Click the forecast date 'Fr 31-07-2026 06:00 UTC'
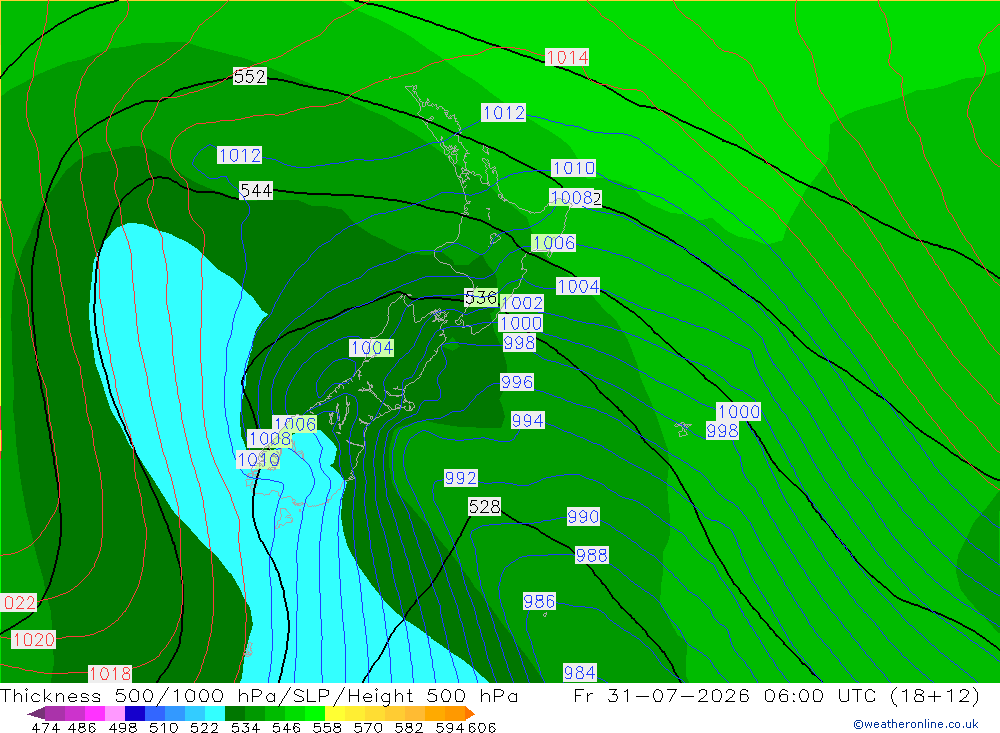Image resolution: width=1000 pixels, height=733 pixels. pos(728,695)
